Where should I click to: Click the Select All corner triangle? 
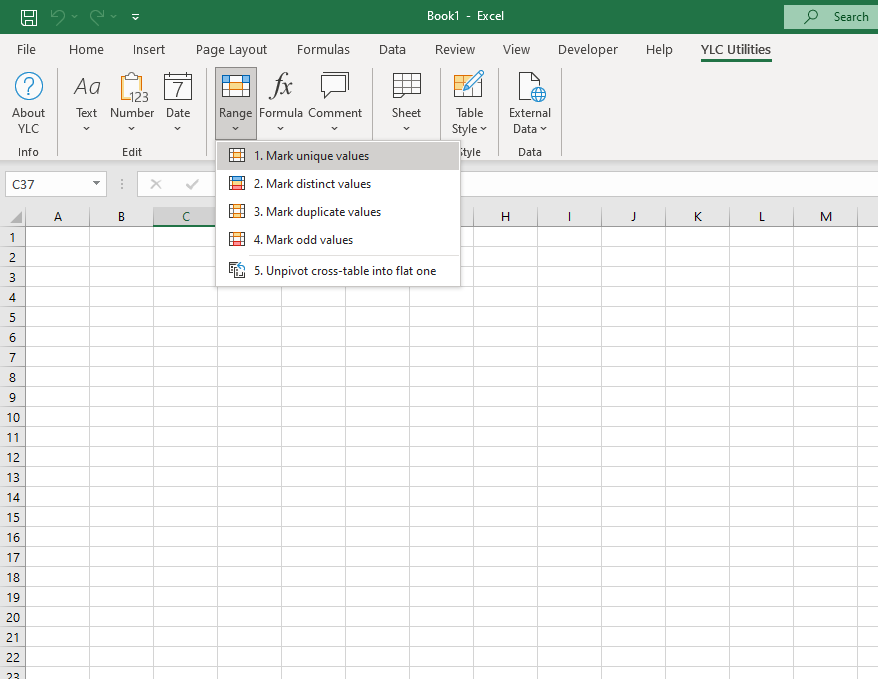pos(16,217)
